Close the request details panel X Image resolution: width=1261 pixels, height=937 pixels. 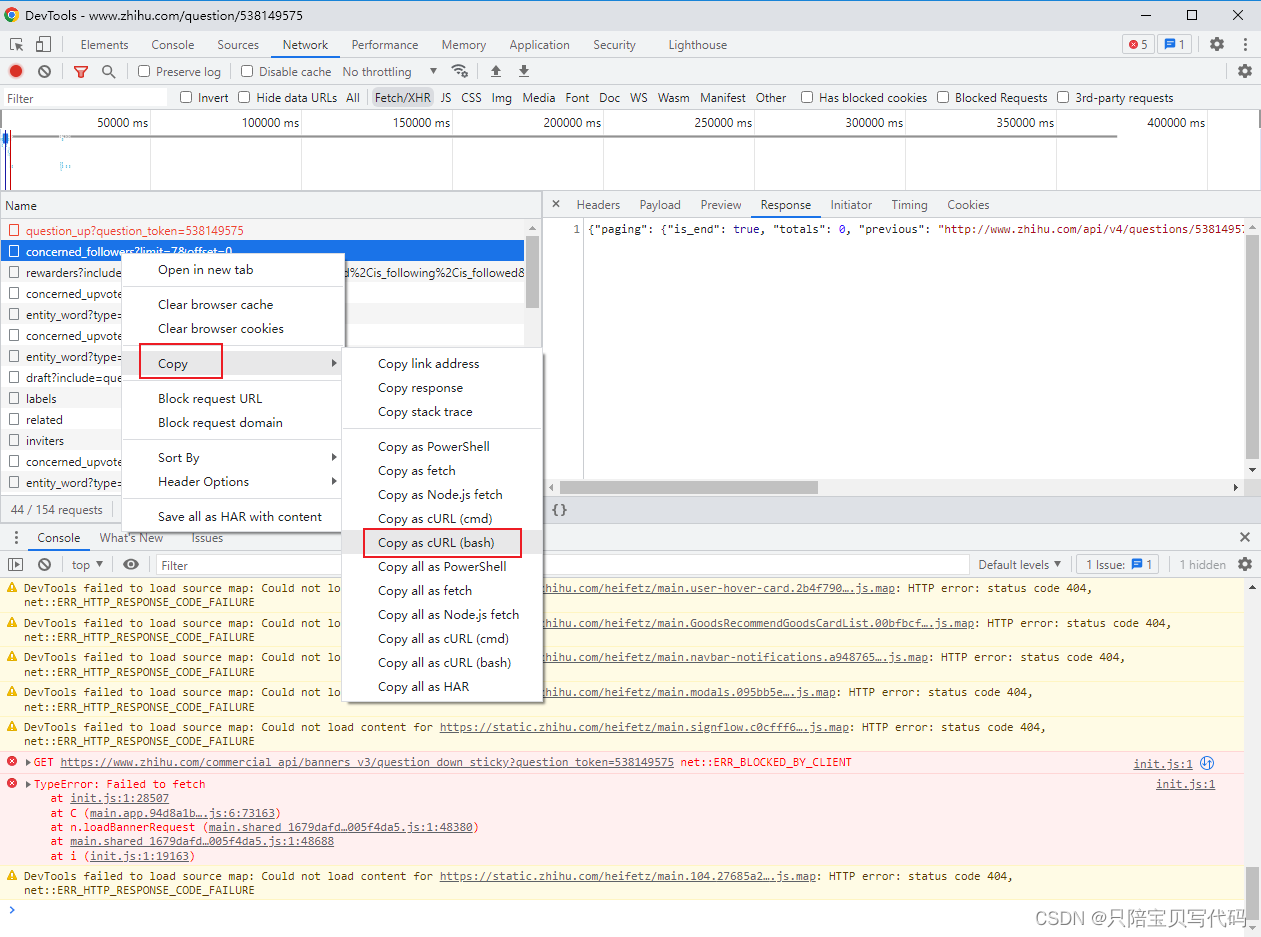[x=556, y=204]
